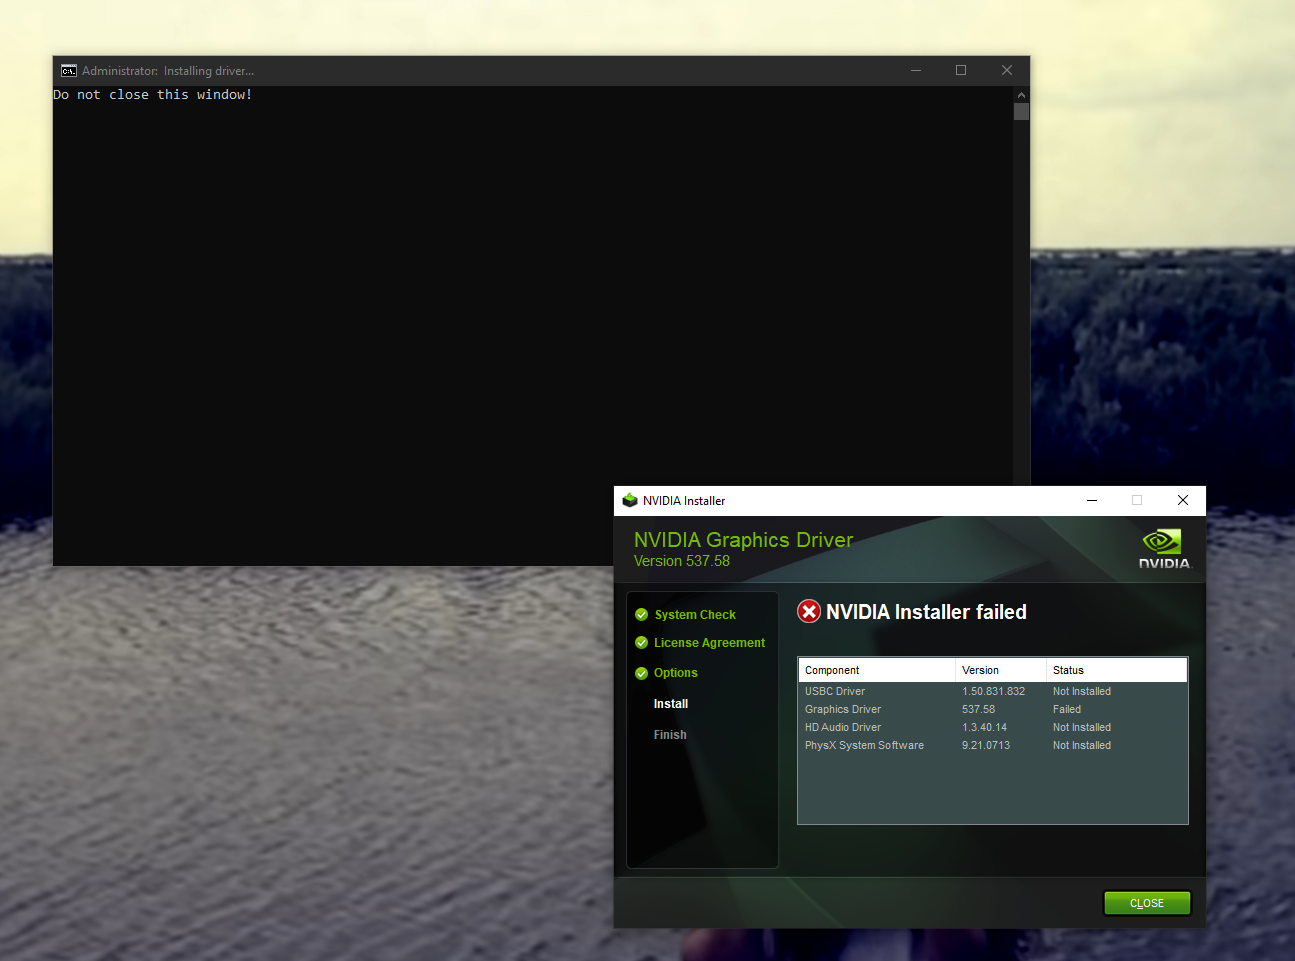Viewport: 1295px width, 961px height.
Task: Click the green checkmark beside License Agreement
Action: click(x=641, y=643)
